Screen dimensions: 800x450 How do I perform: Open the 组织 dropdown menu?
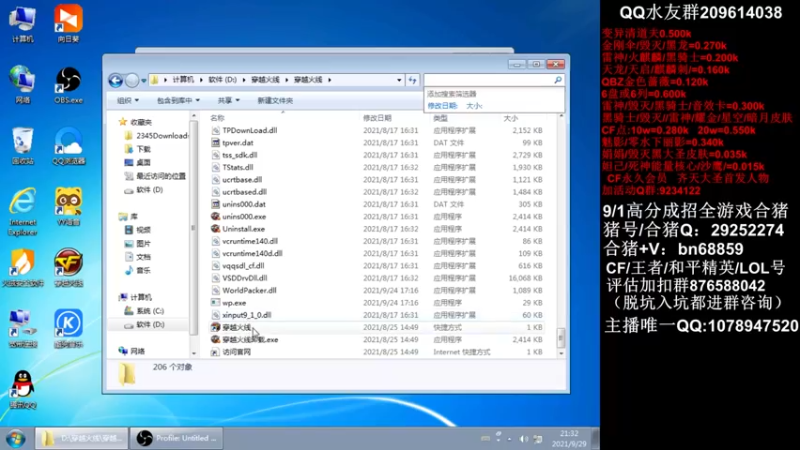pyautogui.click(x=128, y=101)
